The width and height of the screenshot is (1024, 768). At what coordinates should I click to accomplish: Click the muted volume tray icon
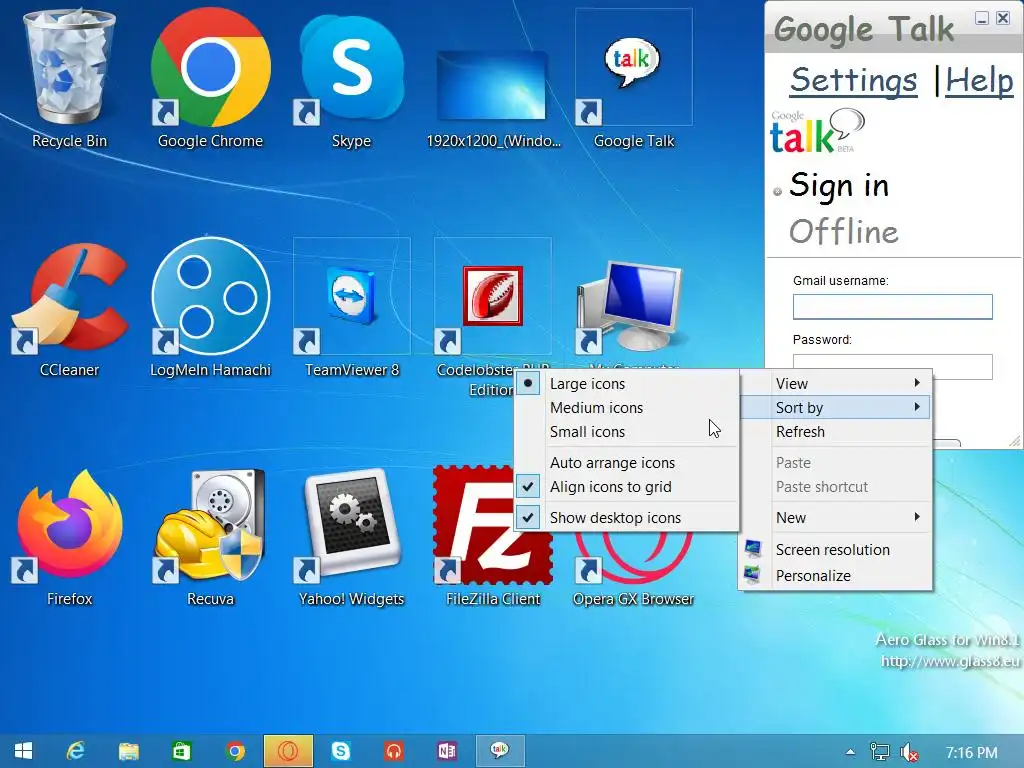point(909,752)
